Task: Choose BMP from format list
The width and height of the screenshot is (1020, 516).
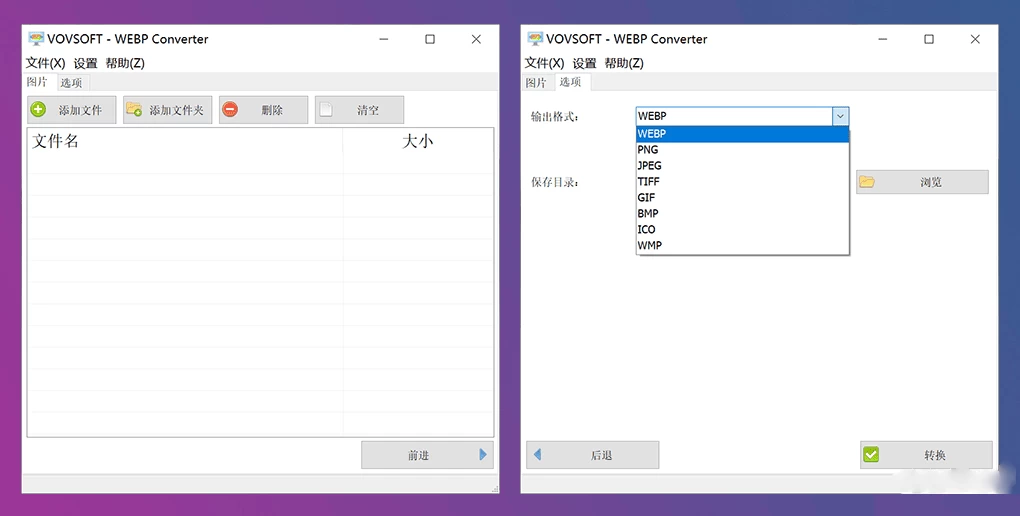Action: (x=742, y=213)
